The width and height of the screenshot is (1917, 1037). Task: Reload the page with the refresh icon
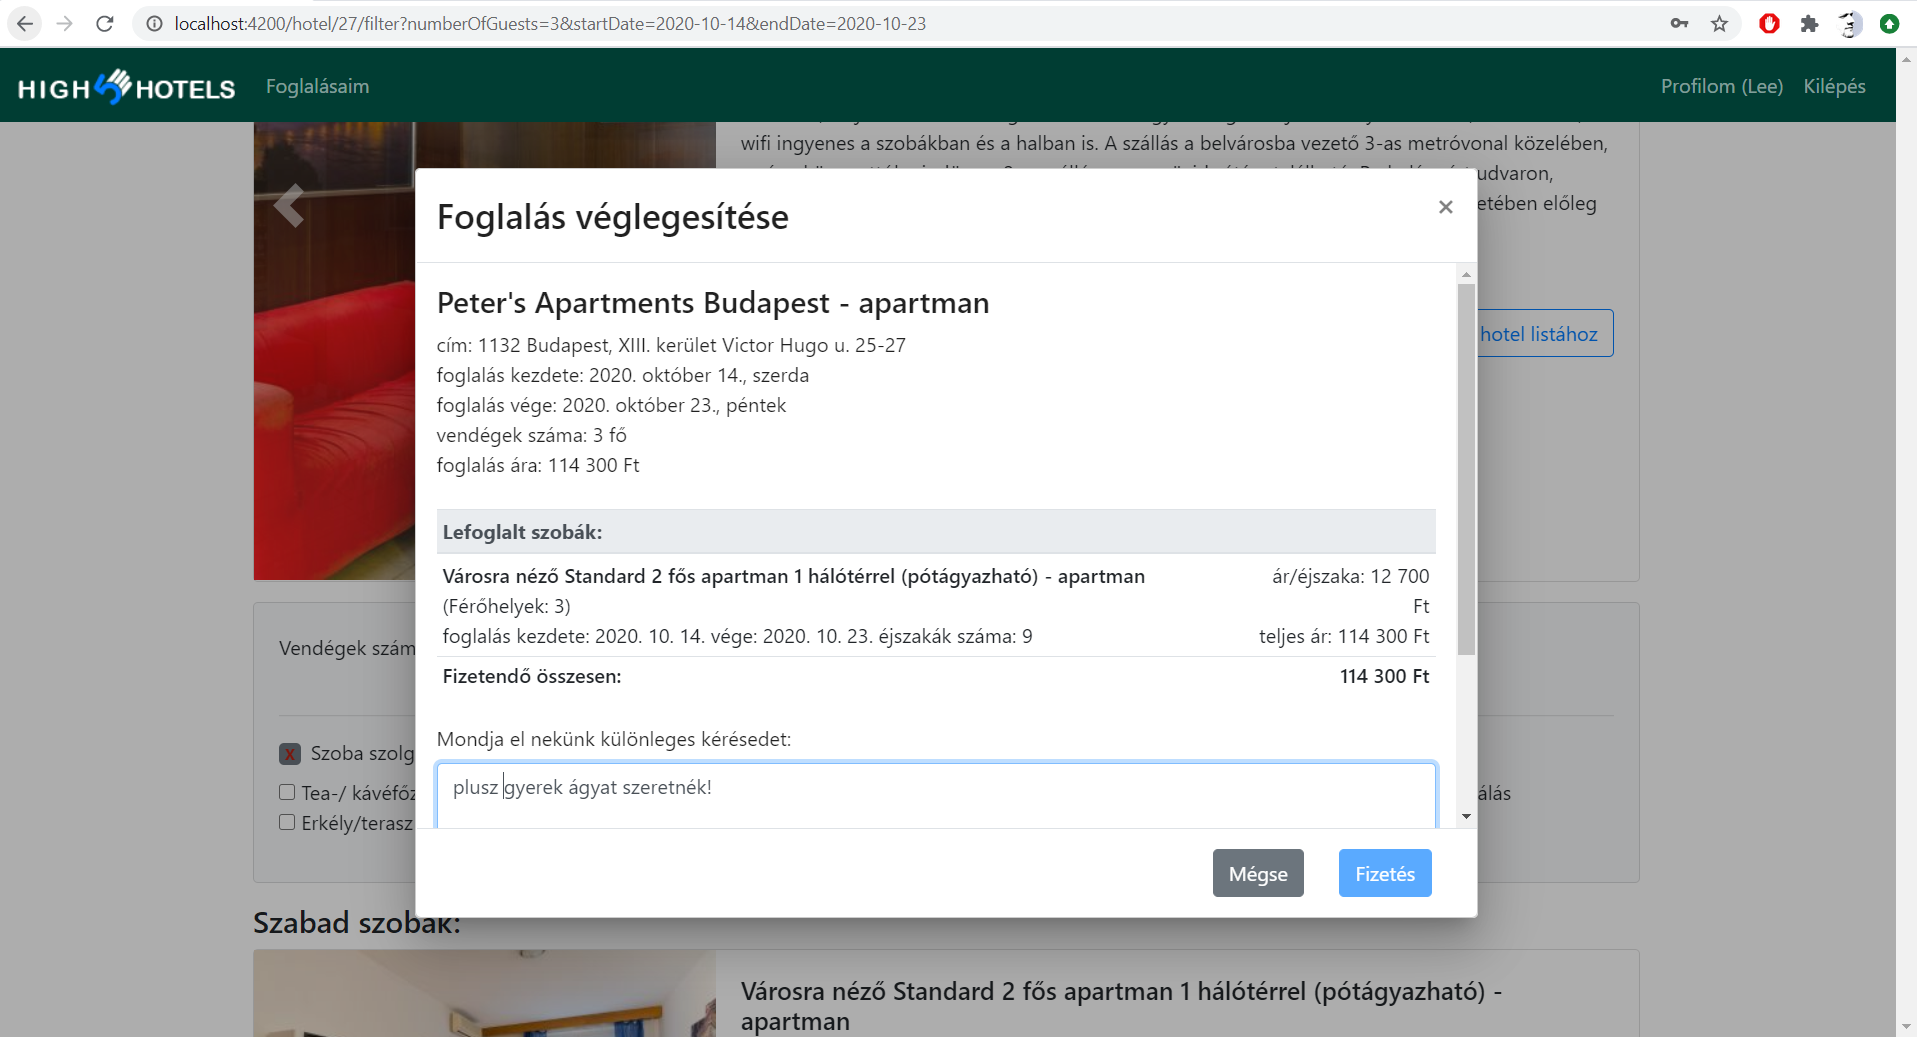click(x=105, y=23)
